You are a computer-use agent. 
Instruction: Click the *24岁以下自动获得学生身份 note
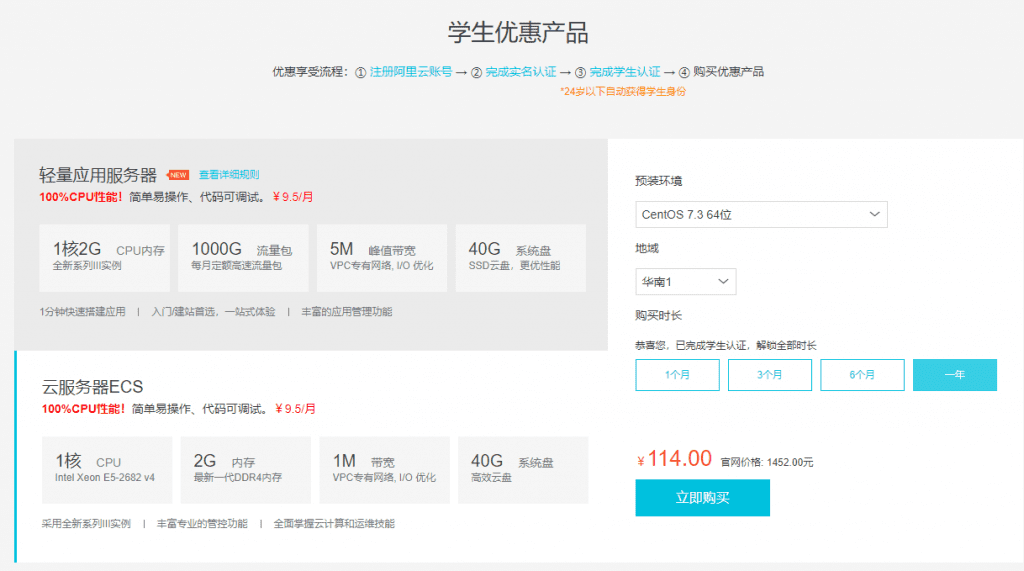(623, 91)
